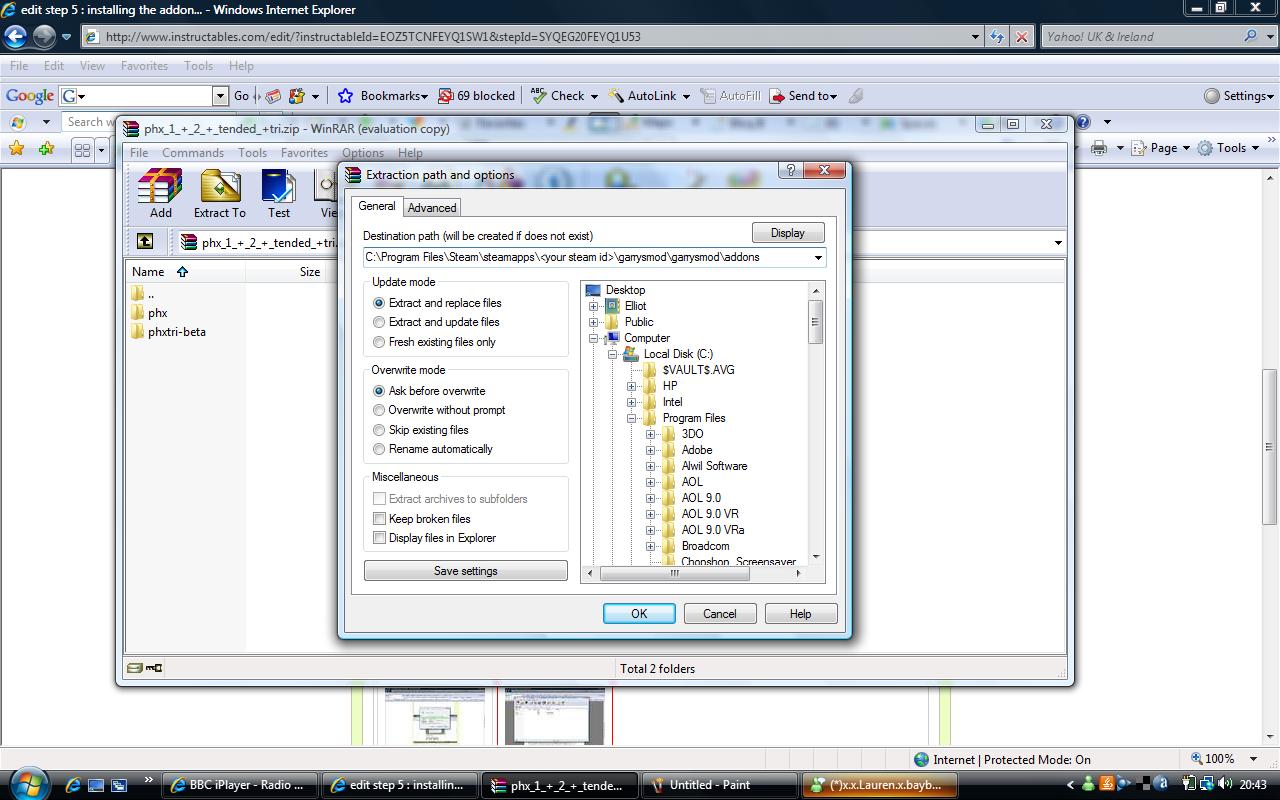Expand the HP folder node
1280x800 pixels.
pyautogui.click(x=631, y=386)
